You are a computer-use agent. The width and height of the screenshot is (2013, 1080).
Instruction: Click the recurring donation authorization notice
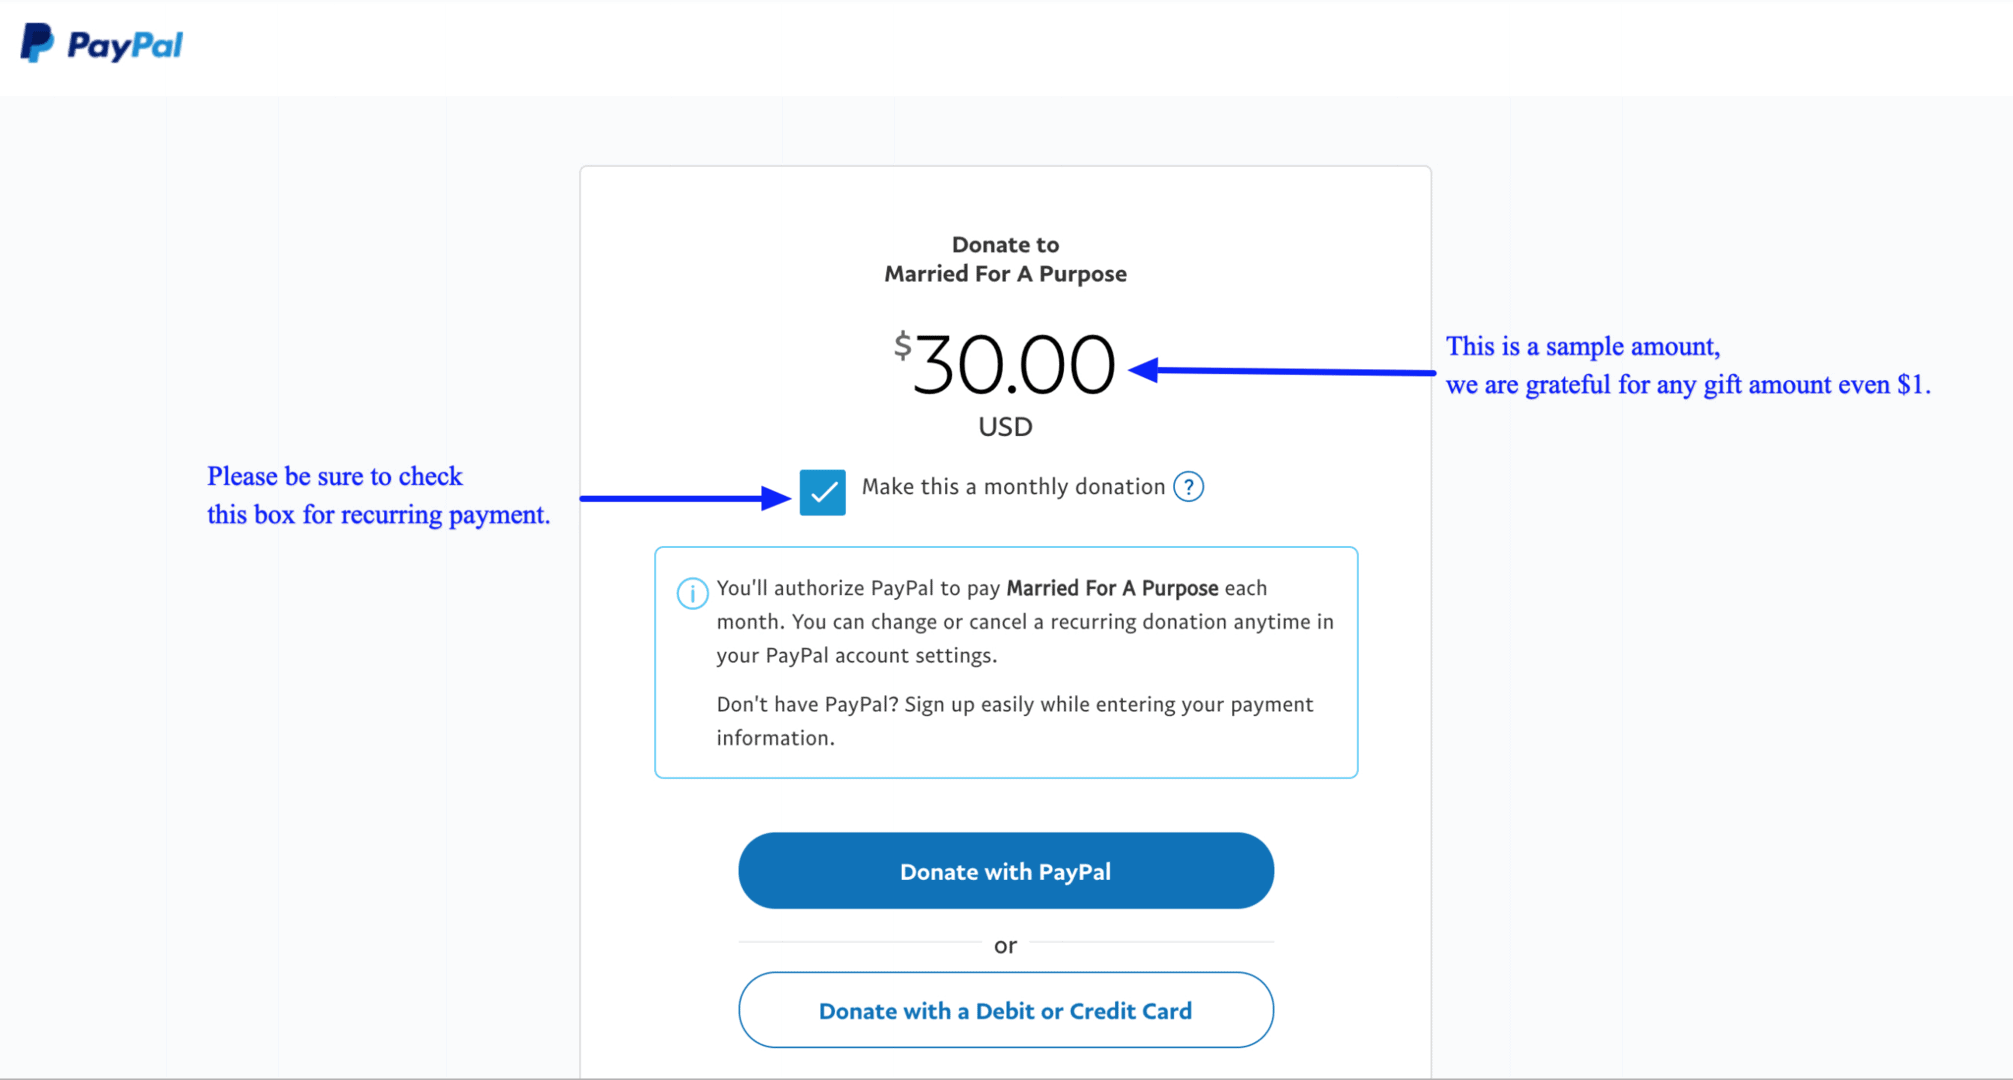point(1025,621)
